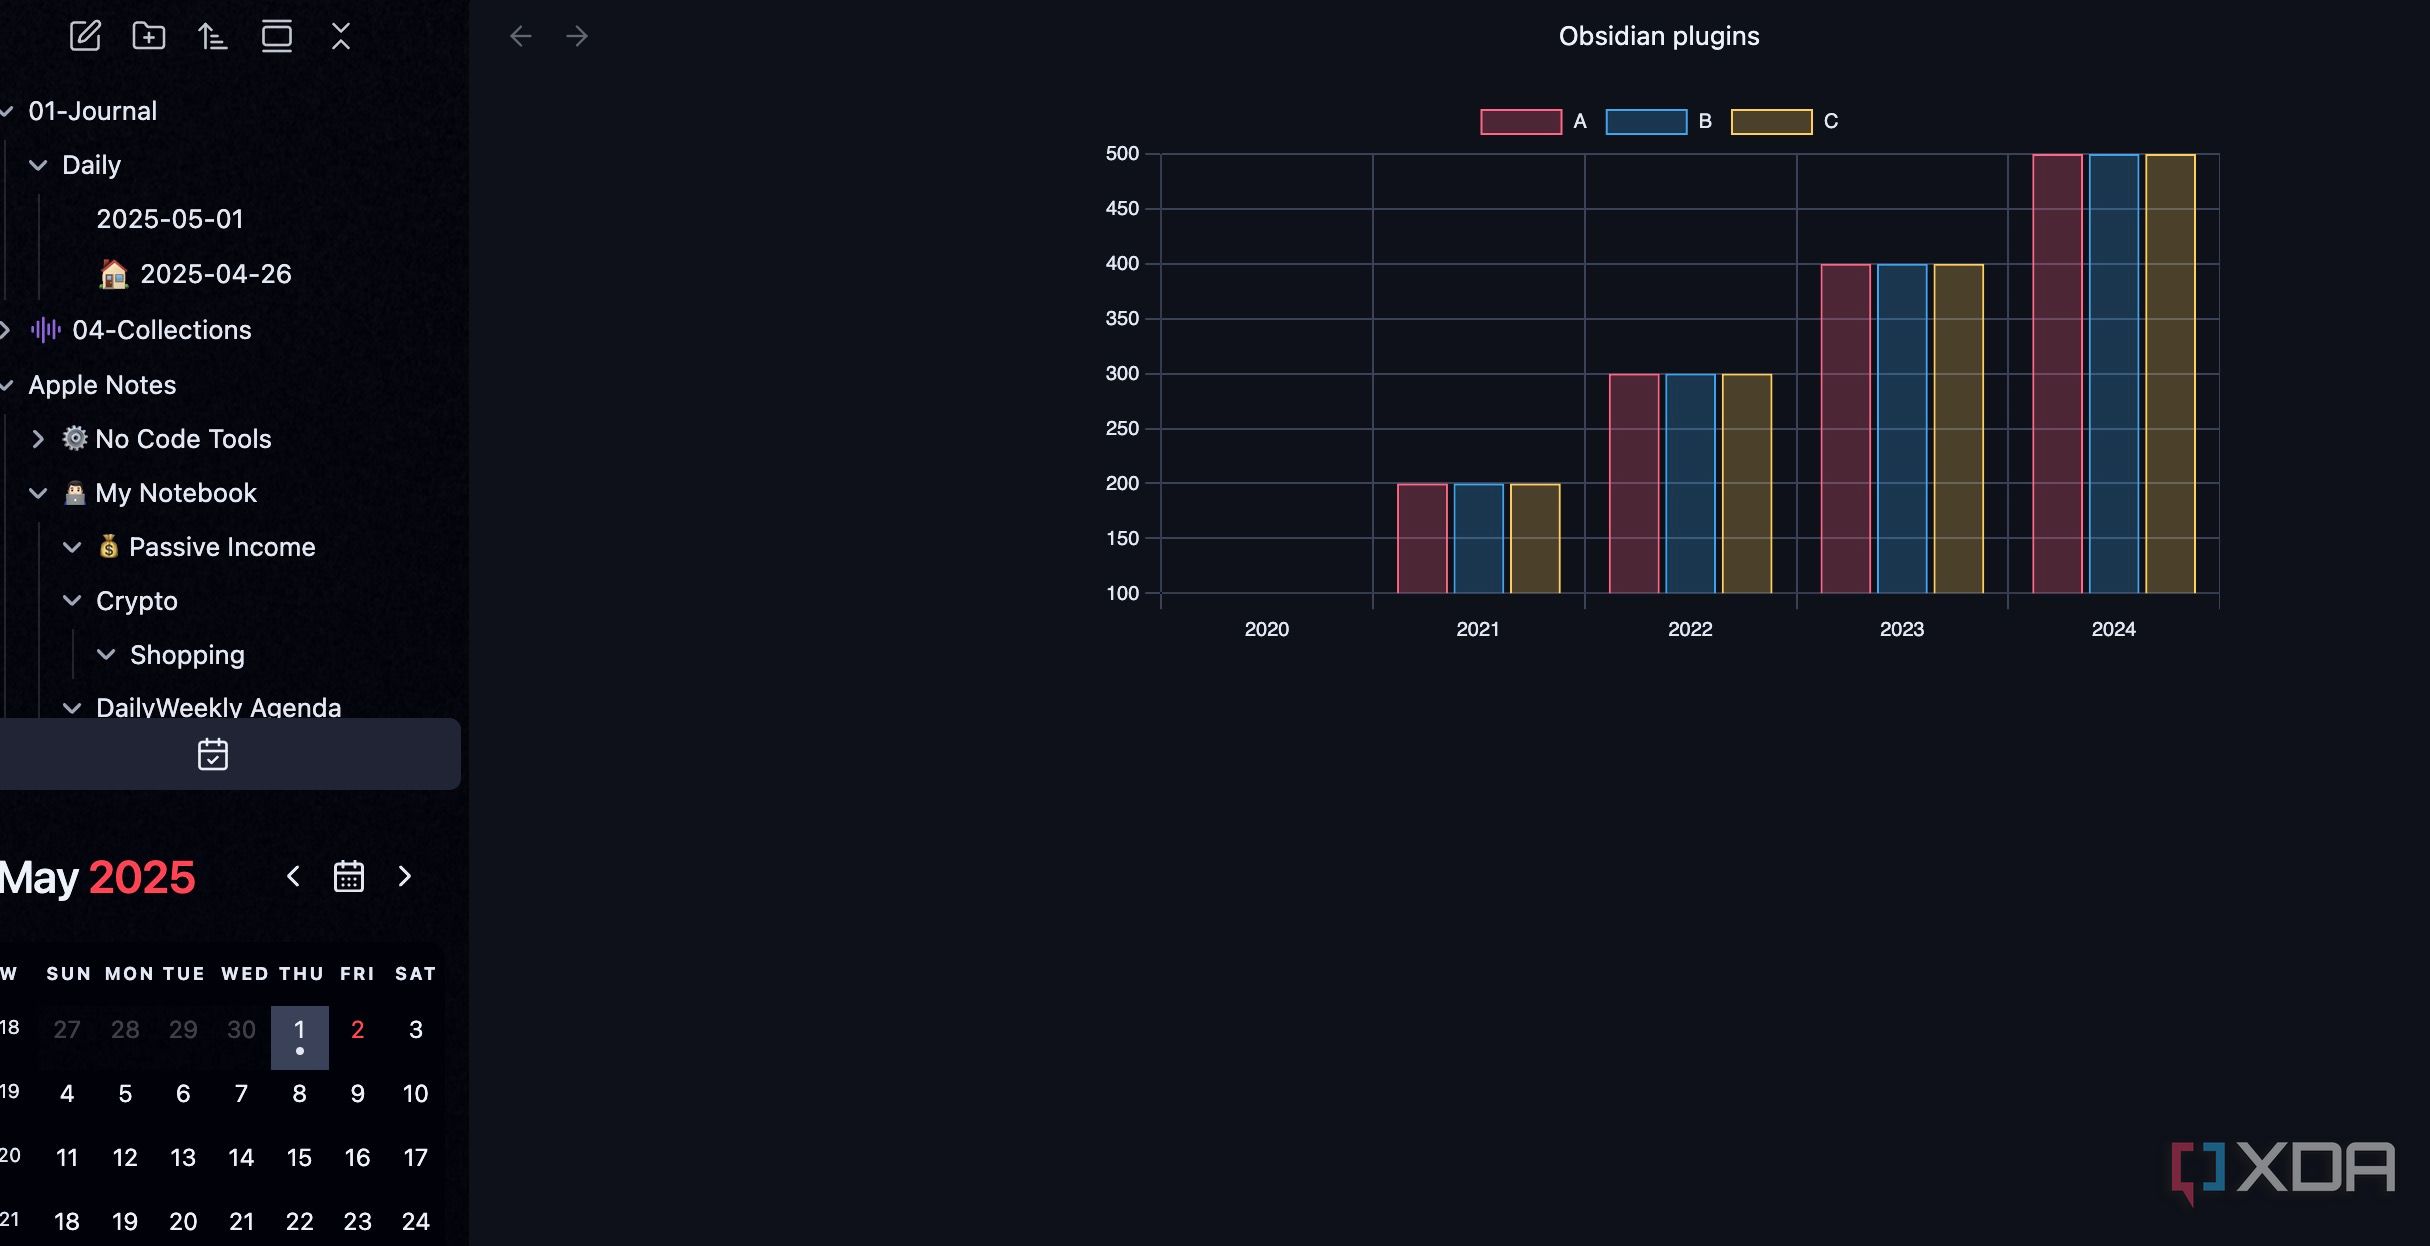Create a new note with the pencil icon
Screen dimensions: 2430x1246
click(x=85, y=36)
